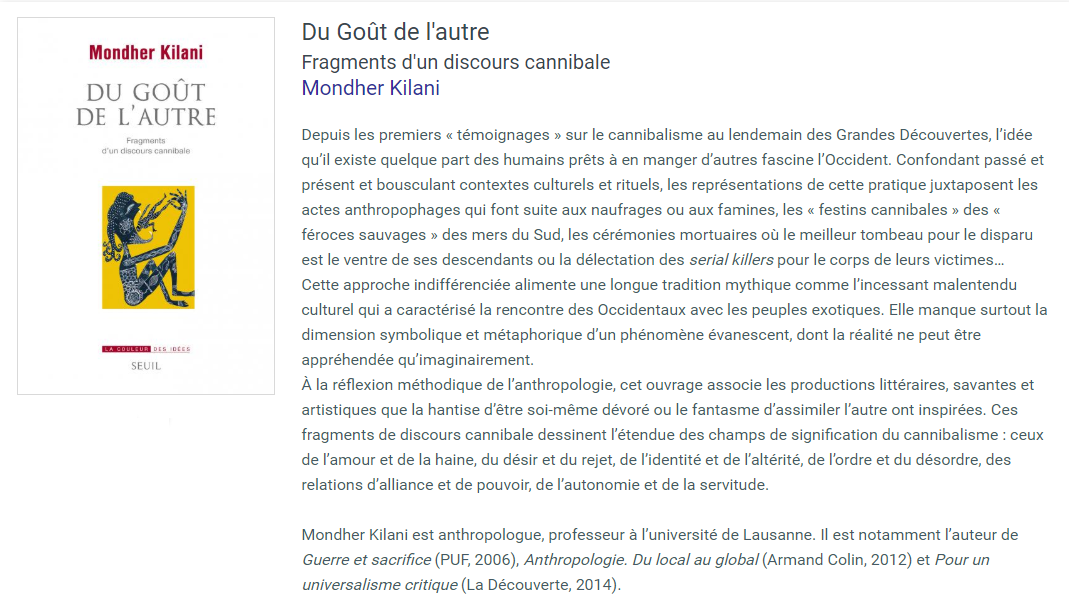Click Anthropologie. Du local au global title
The height and width of the screenshot is (610, 1069).
[x=641, y=560]
